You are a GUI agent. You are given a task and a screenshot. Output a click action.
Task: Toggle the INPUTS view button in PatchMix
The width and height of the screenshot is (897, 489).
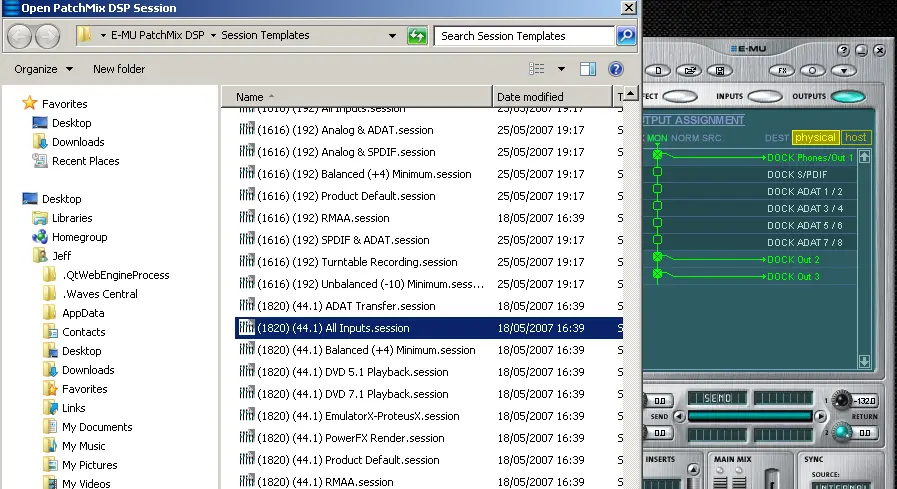764,97
